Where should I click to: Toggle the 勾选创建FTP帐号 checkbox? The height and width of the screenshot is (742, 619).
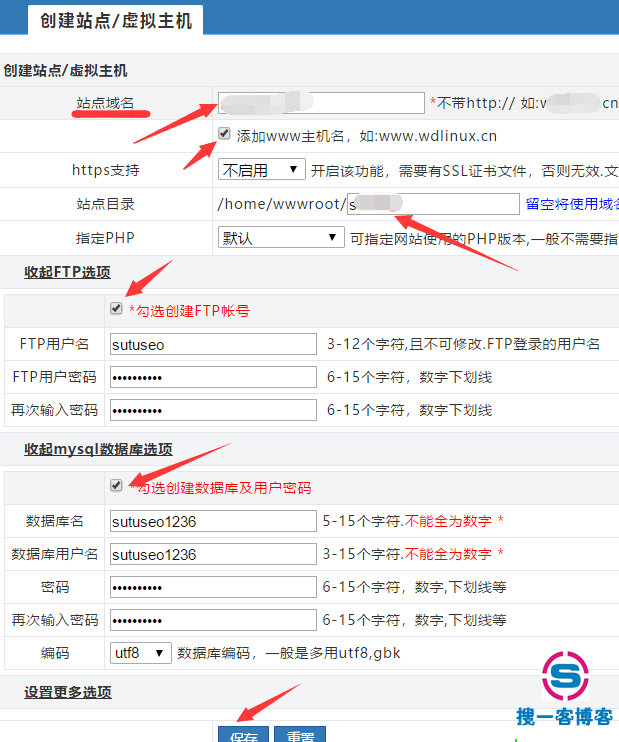point(117,309)
